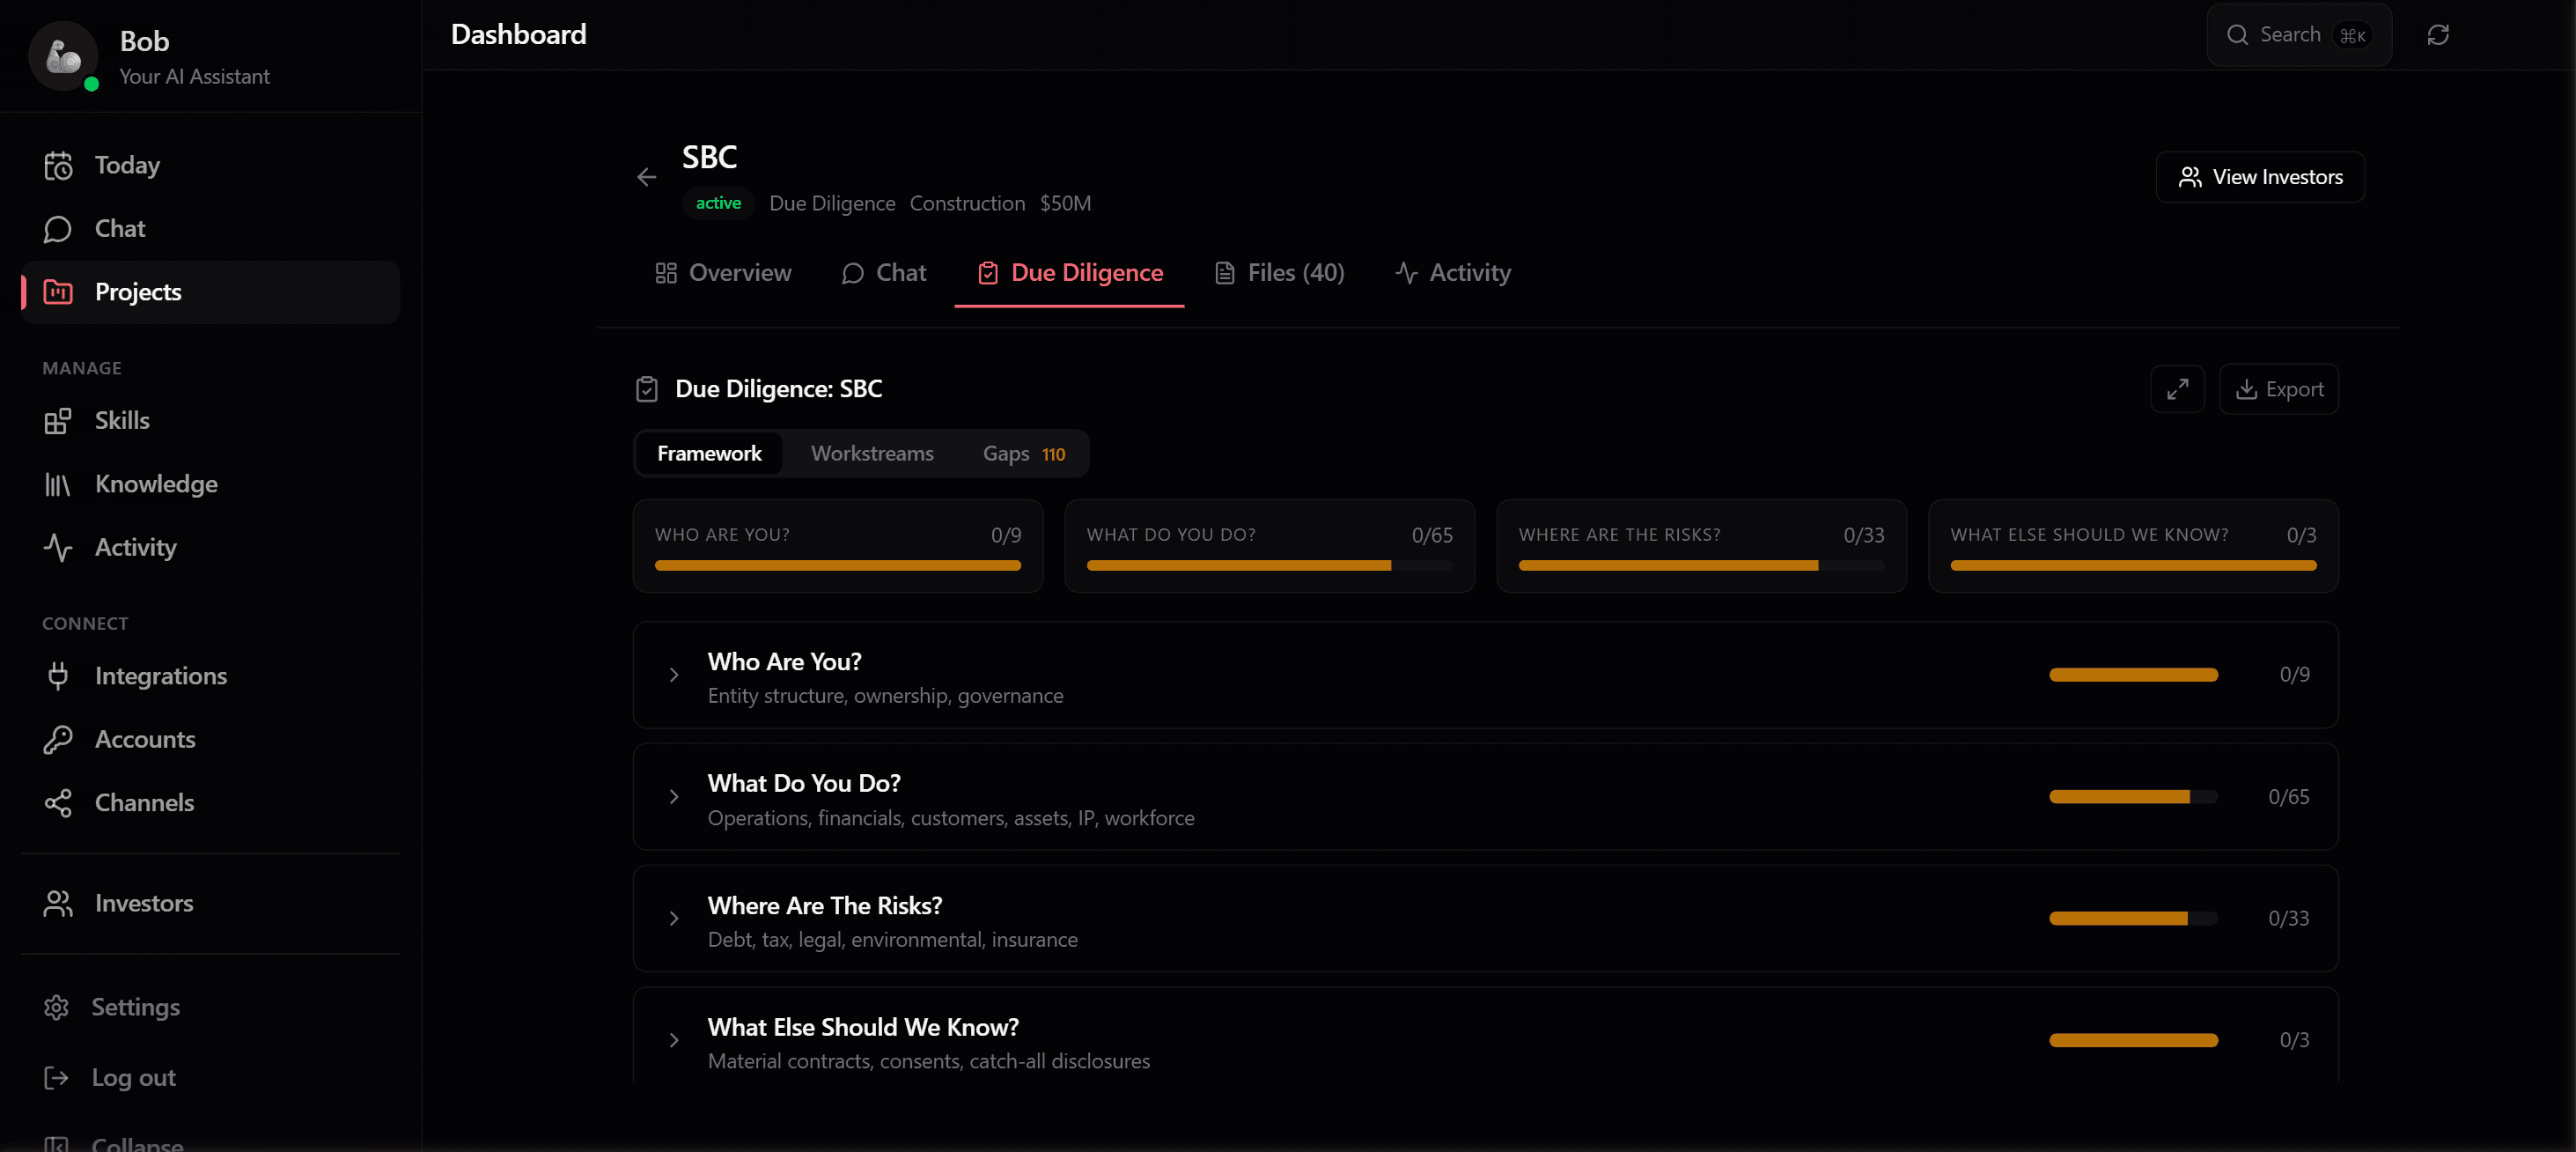The height and width of the screenshot is (1152, 2576).
Task: Select the Skills icon in the sidebar
Action: 57,419
